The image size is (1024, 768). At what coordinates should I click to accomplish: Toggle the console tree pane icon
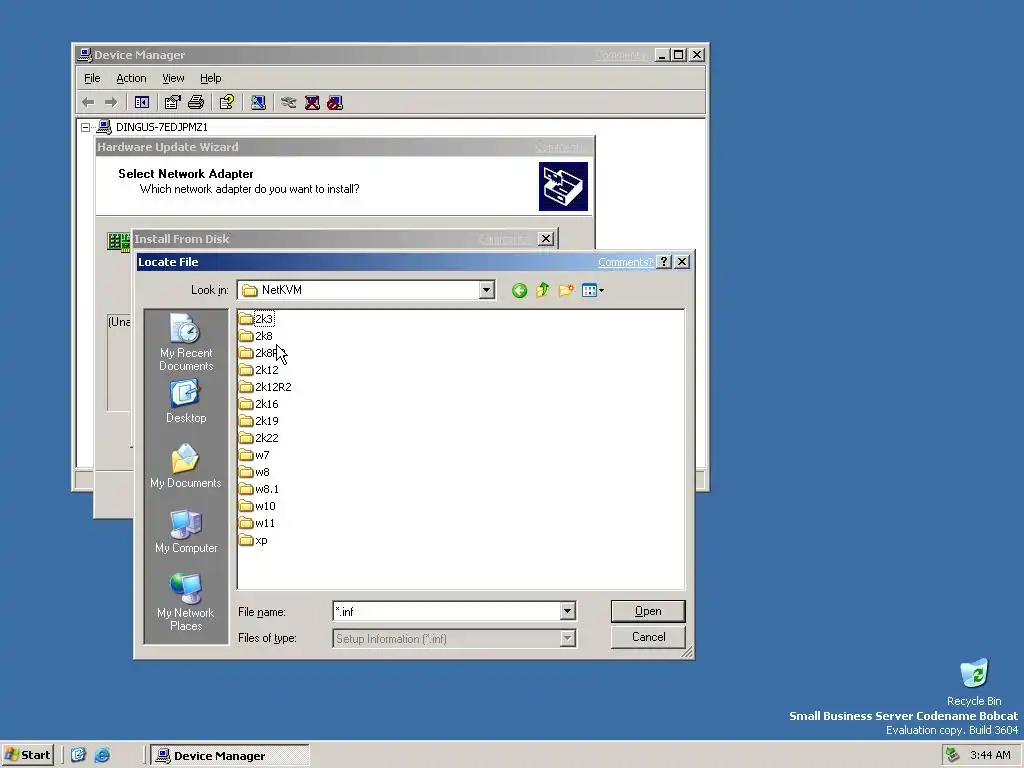[x=142, y=103]
